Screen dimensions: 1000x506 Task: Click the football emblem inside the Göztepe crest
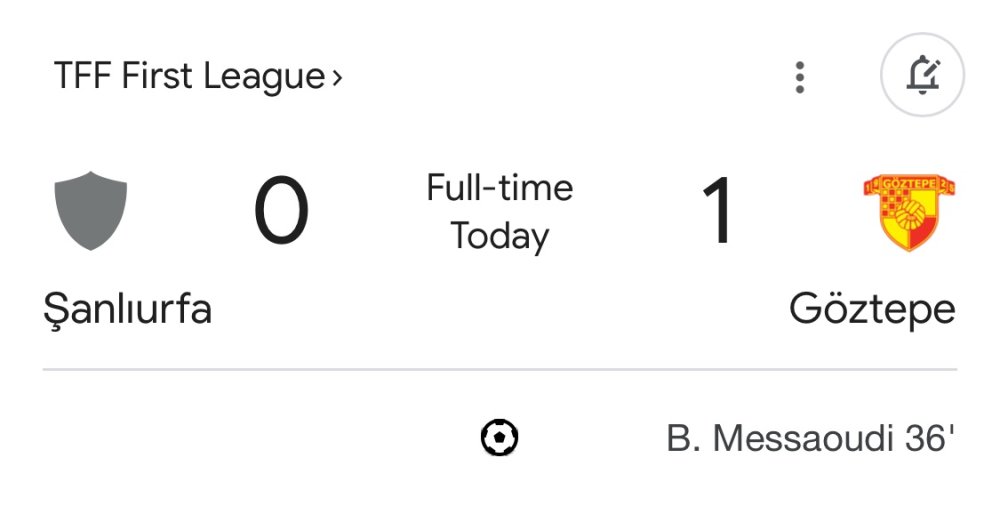point(909,217)
